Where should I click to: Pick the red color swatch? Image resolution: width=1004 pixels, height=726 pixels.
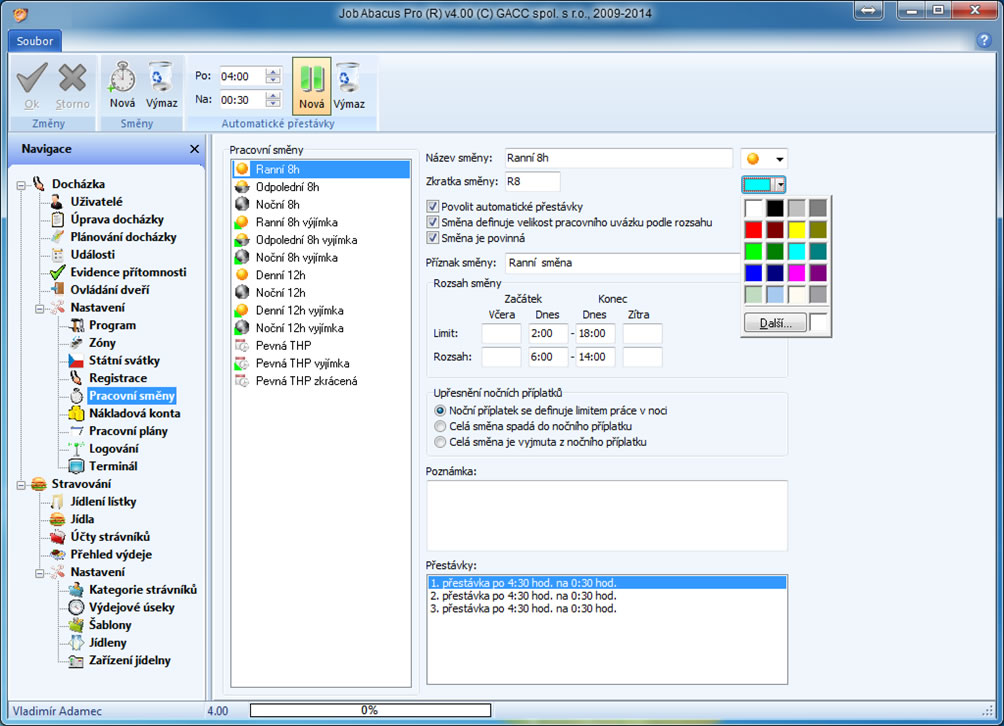pos(754,229)
